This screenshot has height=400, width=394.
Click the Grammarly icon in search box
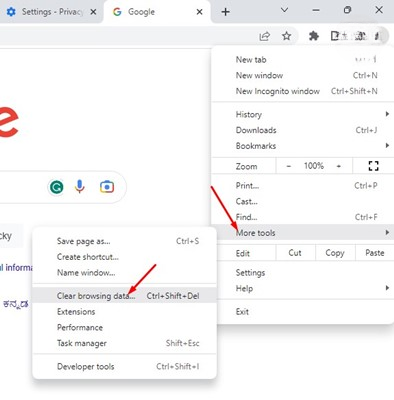tap(56, 187)
